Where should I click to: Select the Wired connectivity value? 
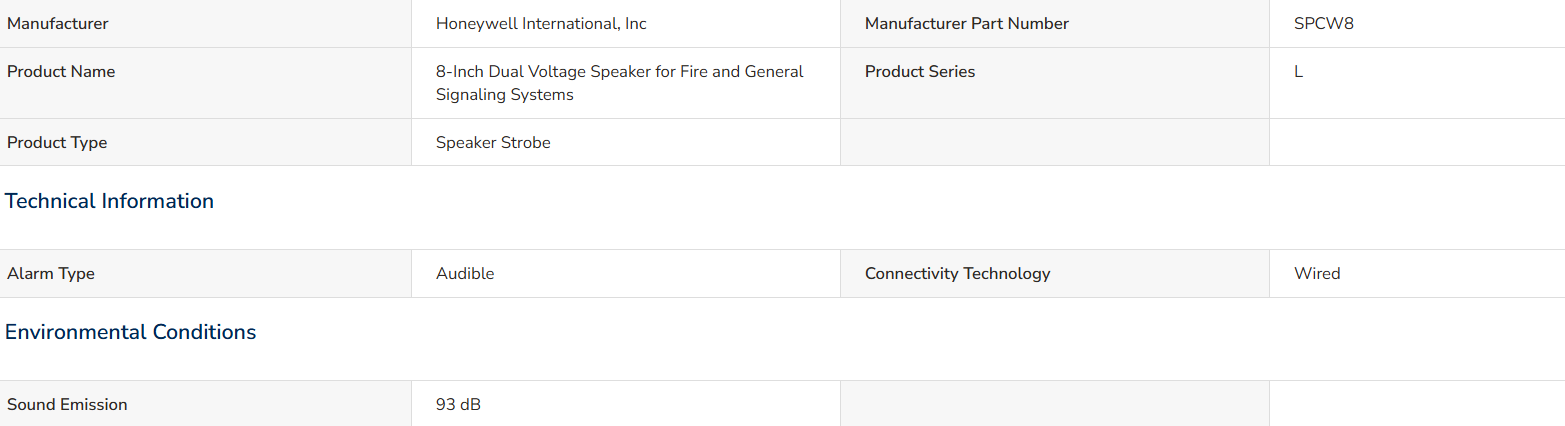tap(1317, 274)
